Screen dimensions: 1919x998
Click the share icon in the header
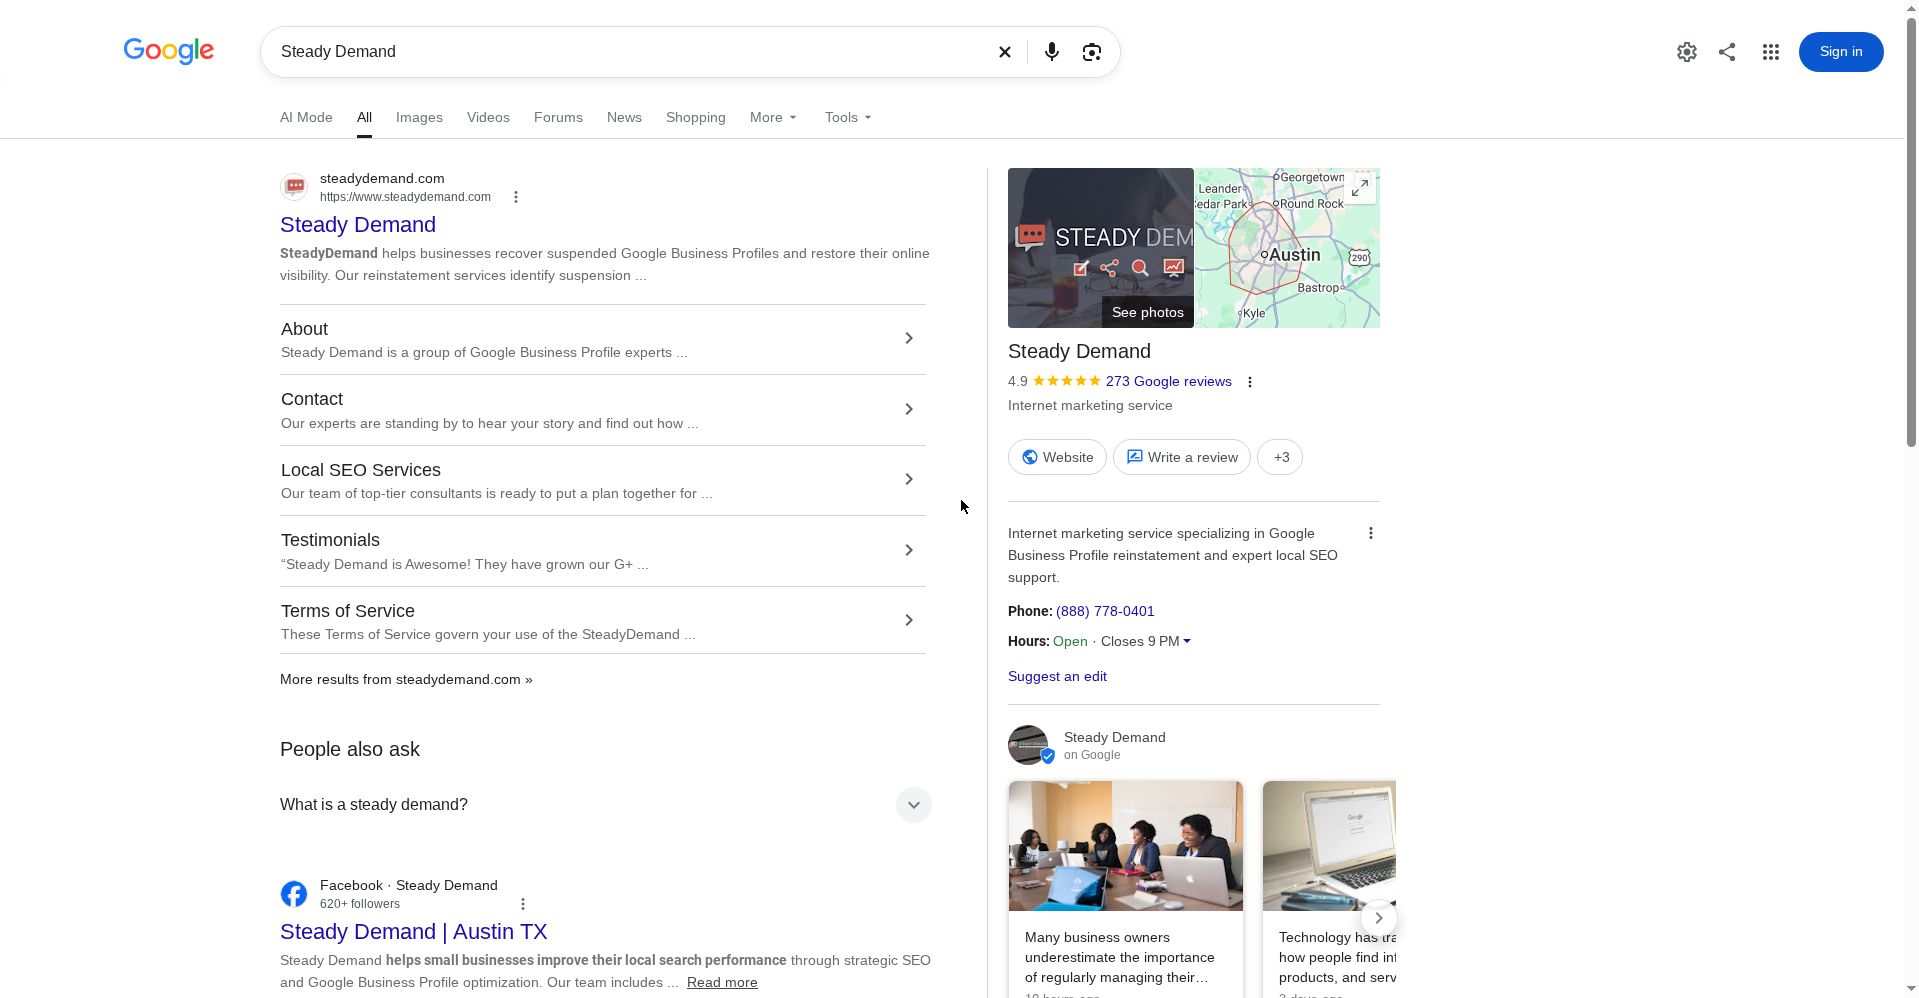click(1727, 52)
